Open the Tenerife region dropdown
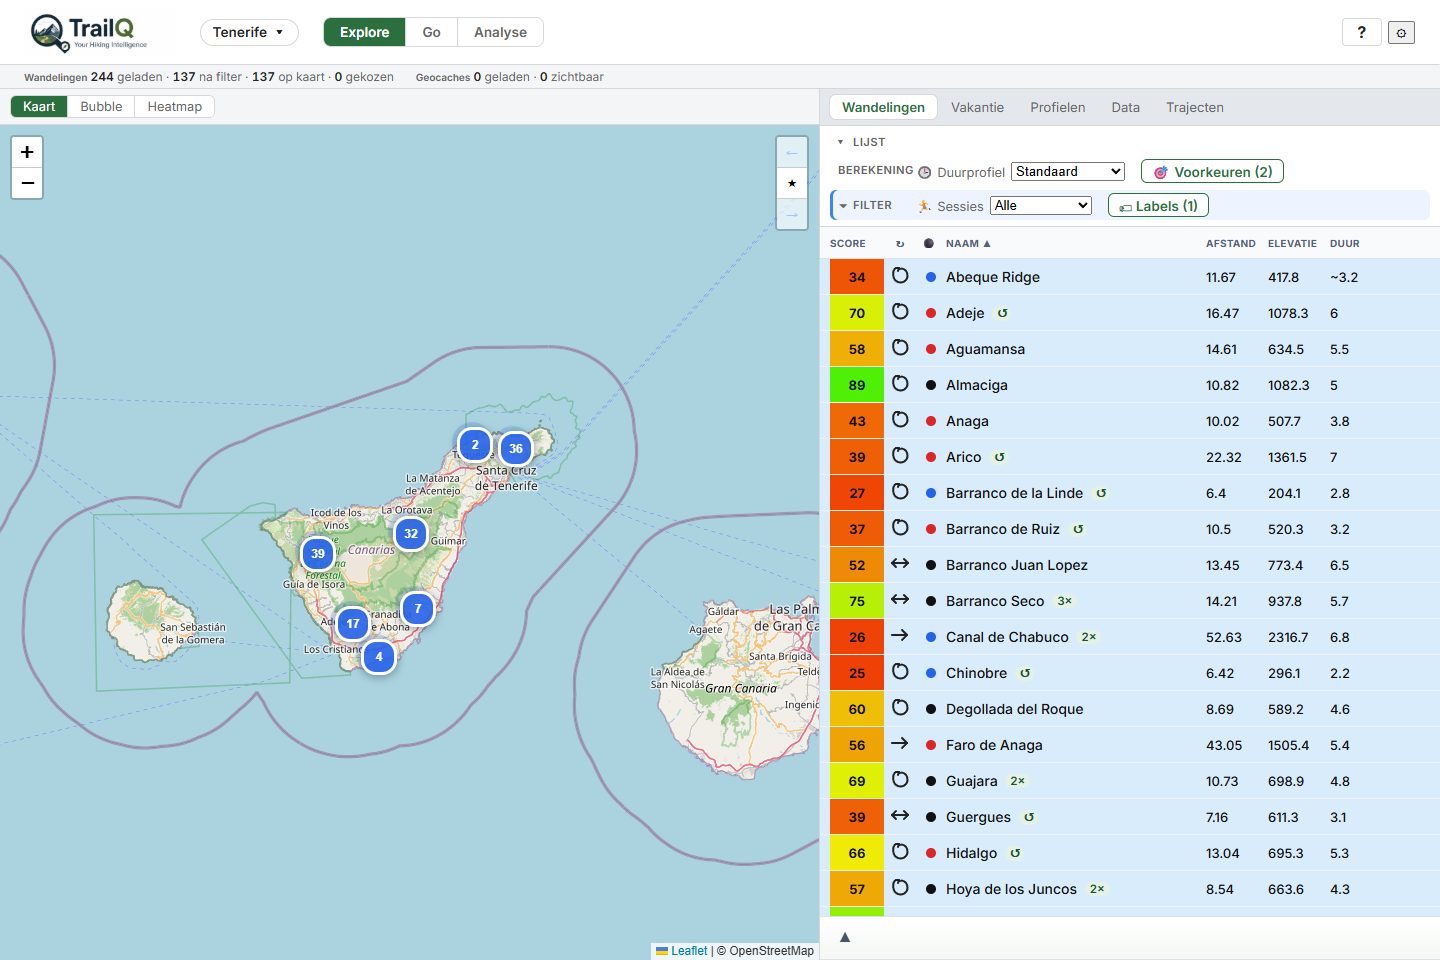The height and width of the screenshot is (960, 1440). click(249, 32)
